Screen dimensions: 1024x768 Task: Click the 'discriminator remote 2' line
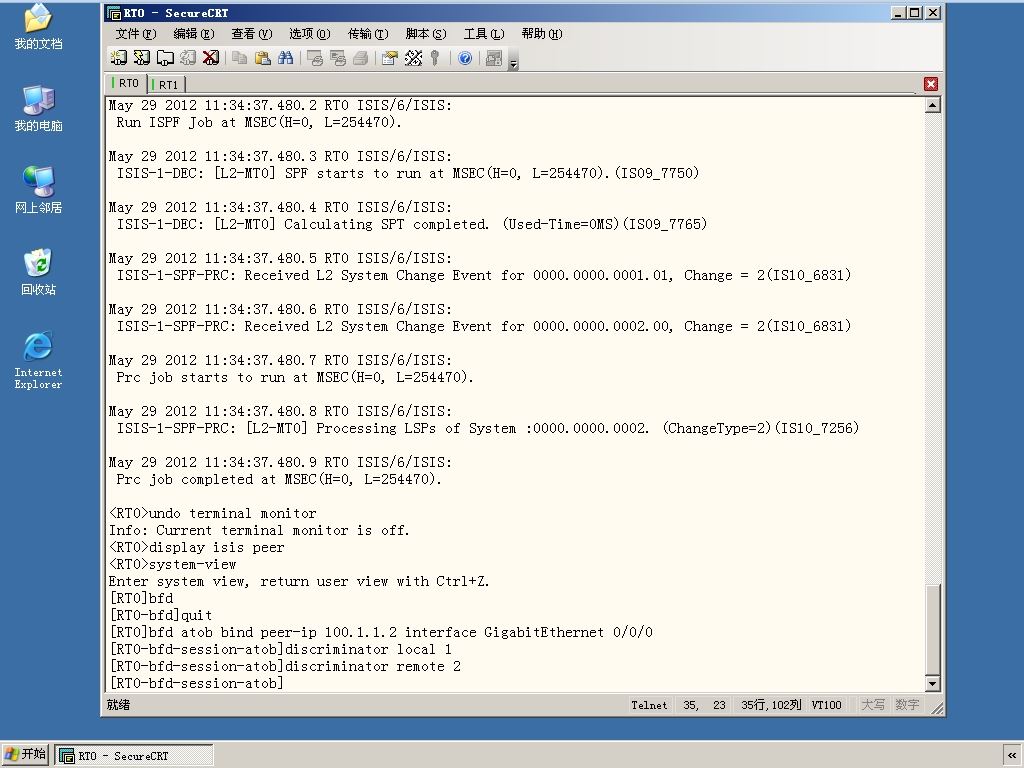(285, 666)
